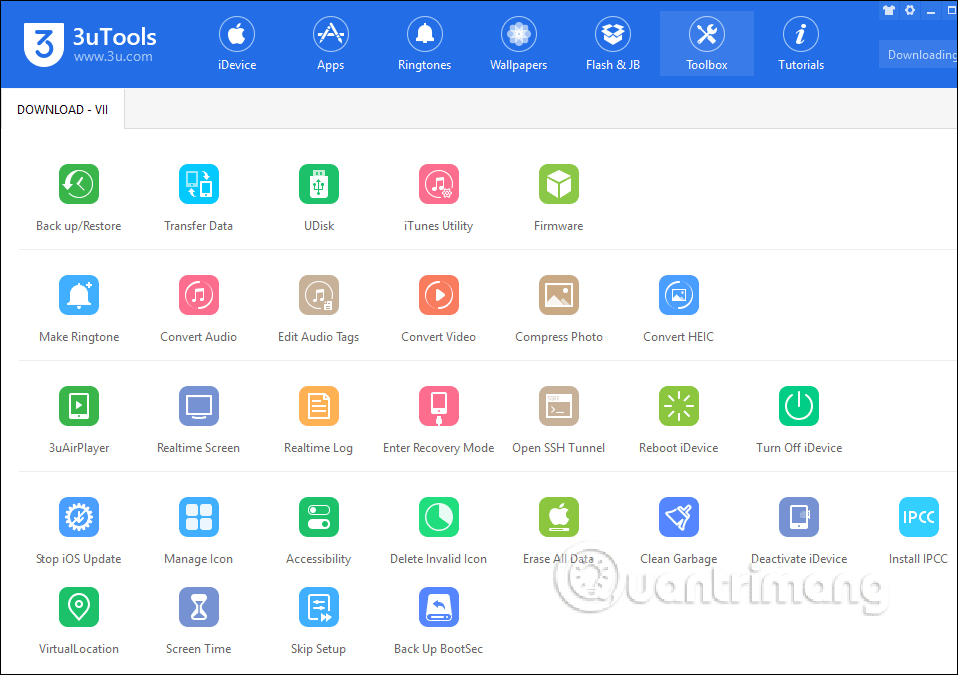Open the Realtime Screen tool
958x675 pixels.
(199, 406)
